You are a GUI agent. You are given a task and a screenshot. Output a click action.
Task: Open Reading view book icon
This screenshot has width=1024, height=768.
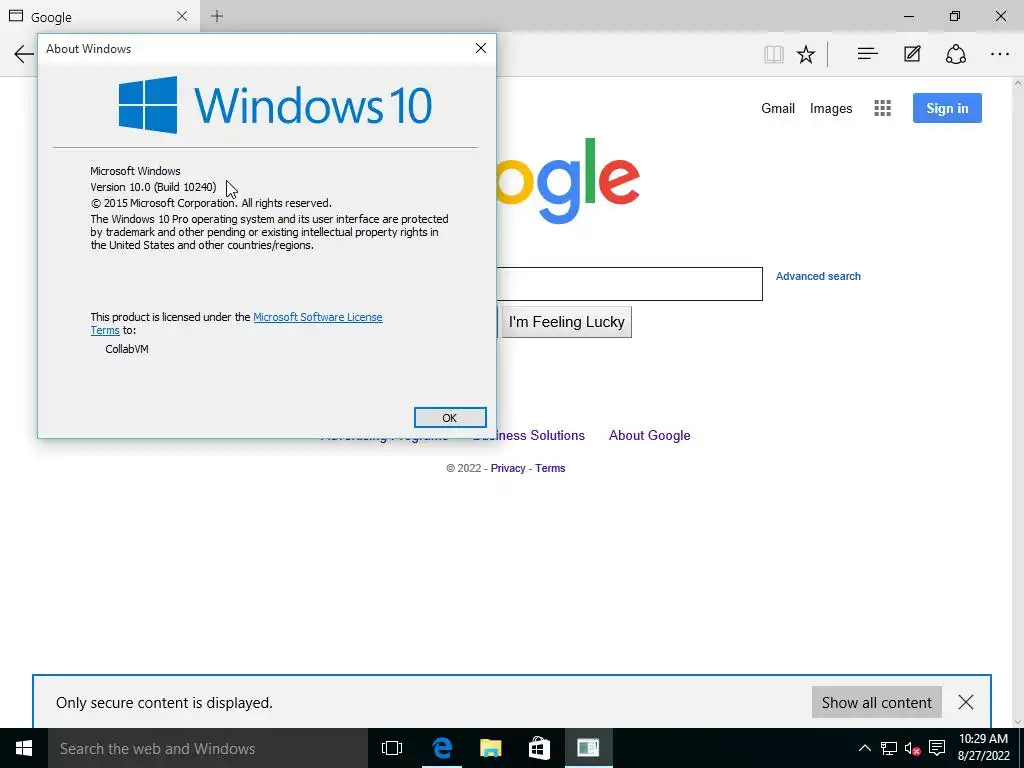tap(773, 54)
